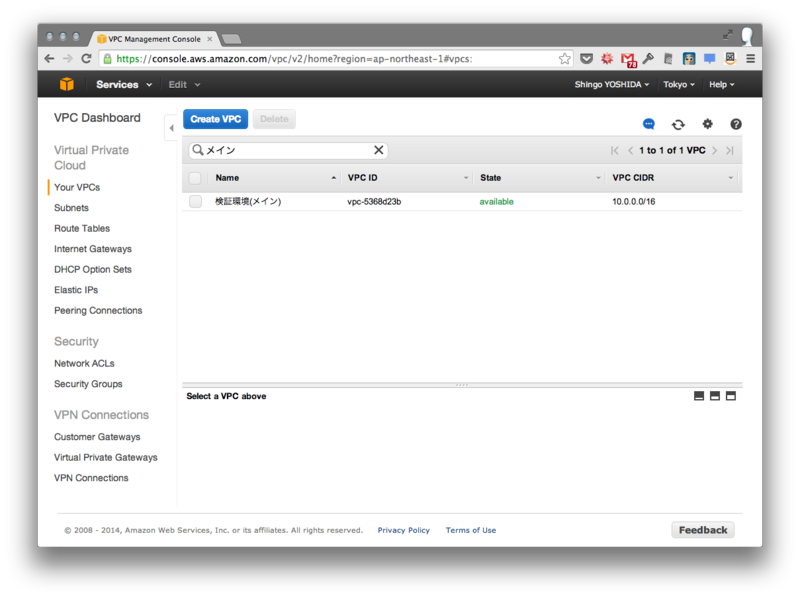
Task: Open the Edit dropdown in the navbar
Action: (x=184, y=85)
